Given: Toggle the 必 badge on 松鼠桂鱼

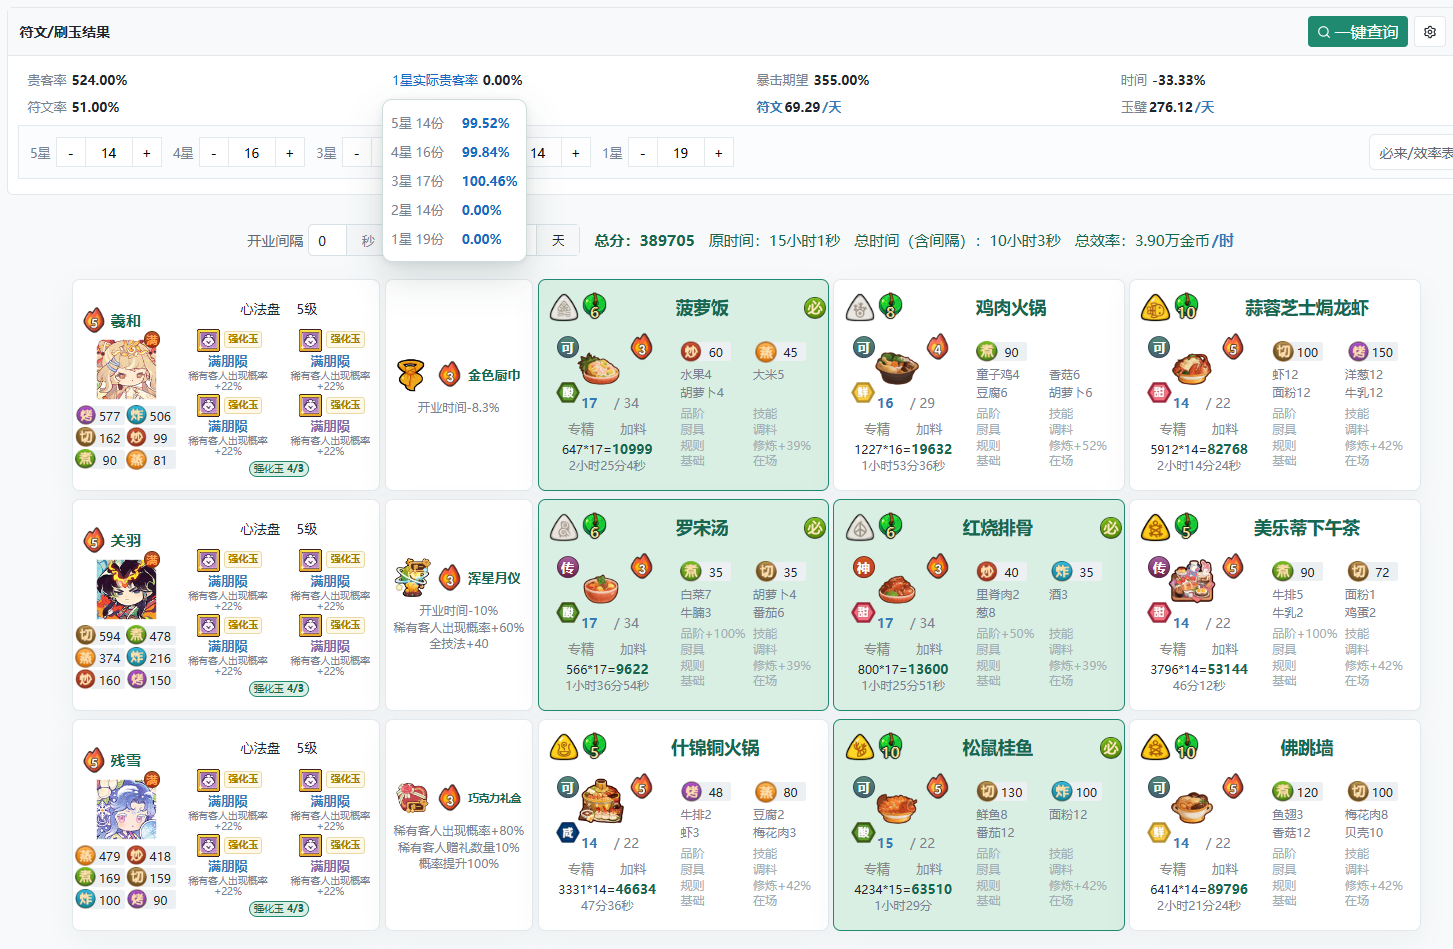Looking at the screenshot, I should (1111, 748).
